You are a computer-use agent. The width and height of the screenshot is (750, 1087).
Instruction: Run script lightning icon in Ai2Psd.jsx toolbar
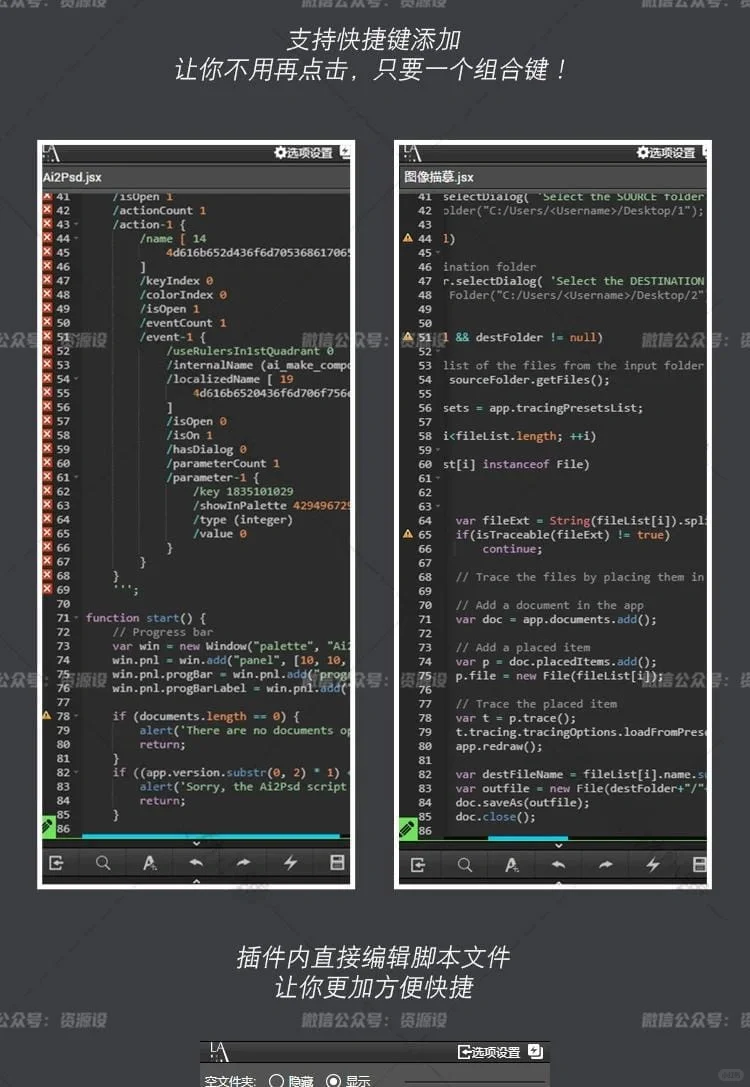pyautogui.click(x=290, y=863)
